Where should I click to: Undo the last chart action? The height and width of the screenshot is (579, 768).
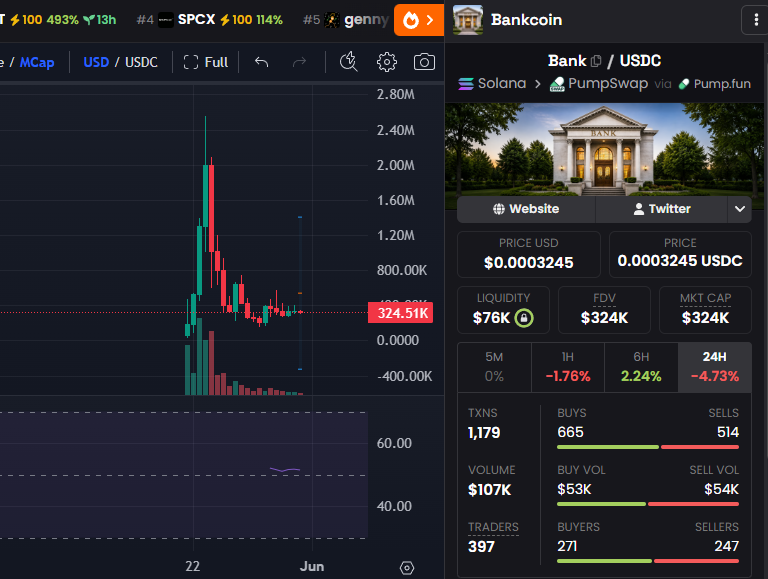262,62
